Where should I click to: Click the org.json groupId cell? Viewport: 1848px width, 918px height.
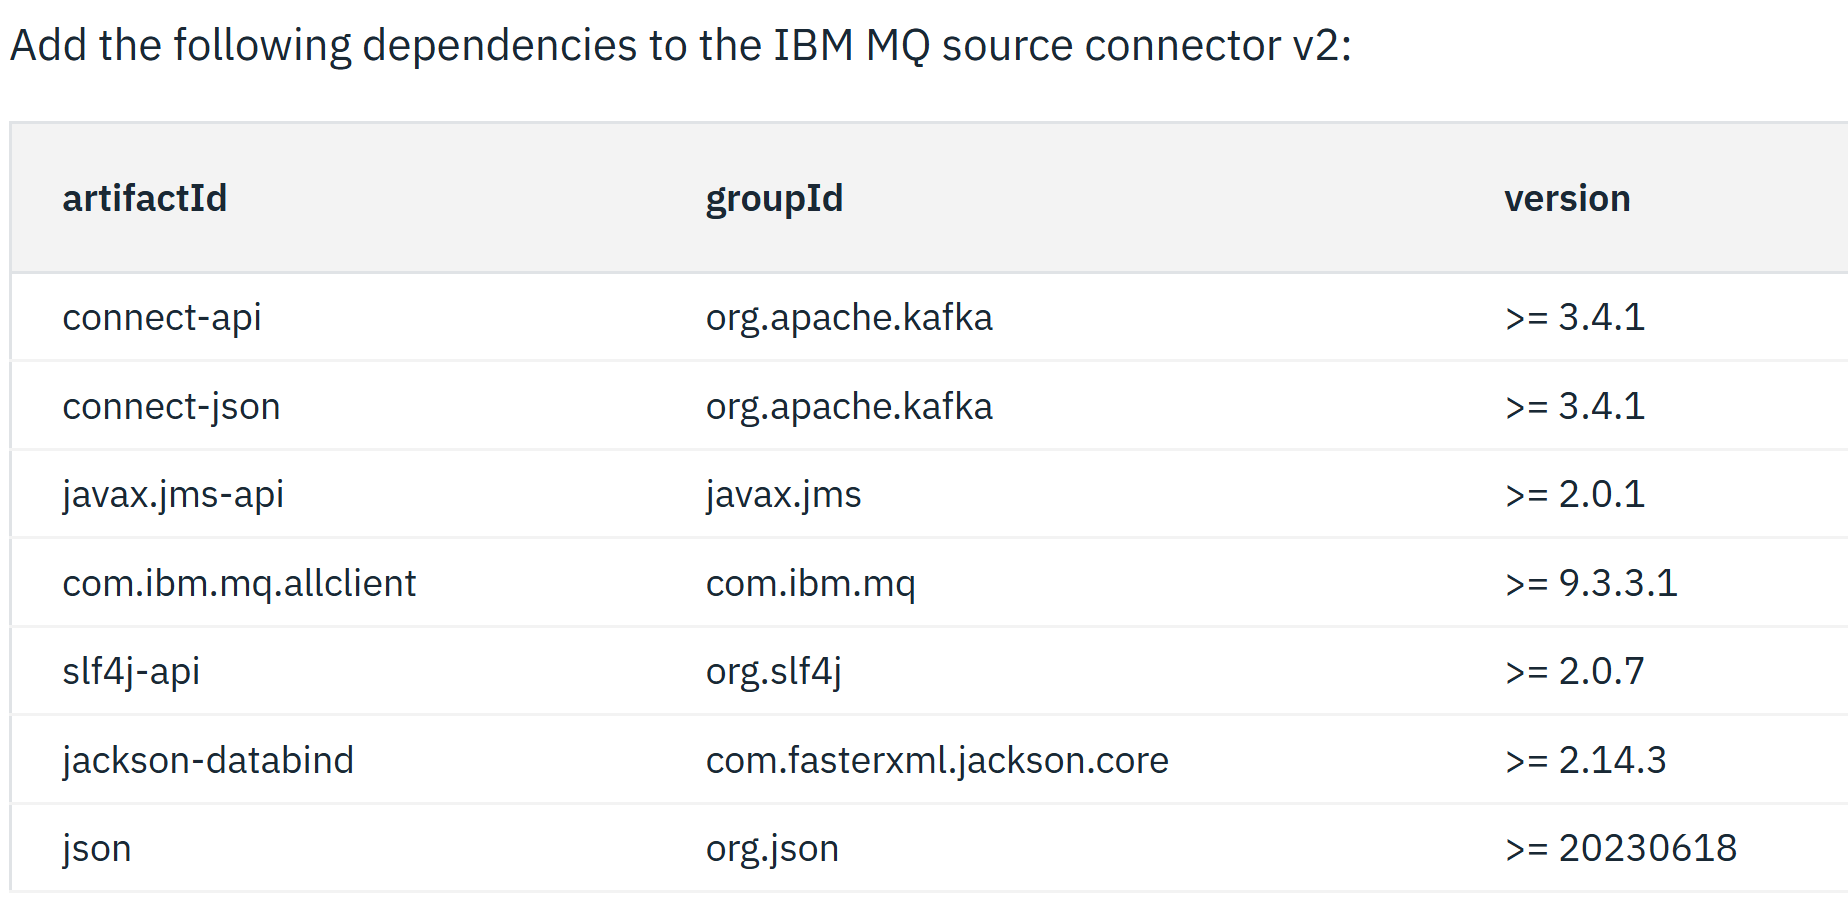click(x=772, y=849)
